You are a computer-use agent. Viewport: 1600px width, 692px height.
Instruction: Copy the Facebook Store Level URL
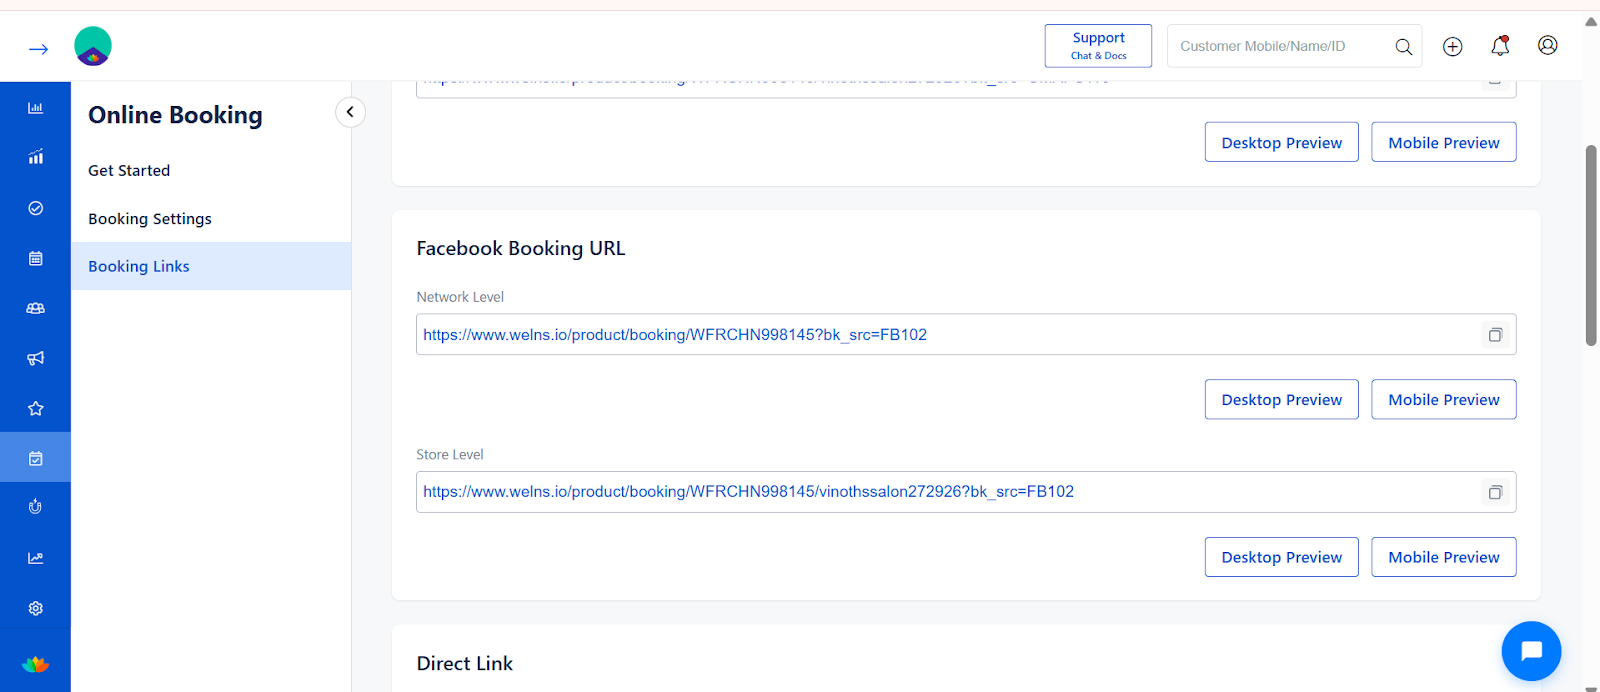[x=1495, y=492]
